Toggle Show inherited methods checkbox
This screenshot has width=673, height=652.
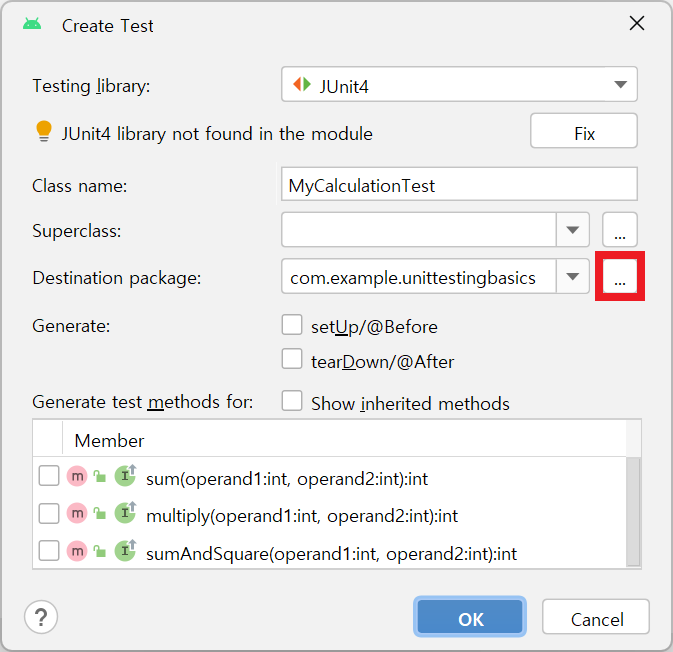coord(292,400)
